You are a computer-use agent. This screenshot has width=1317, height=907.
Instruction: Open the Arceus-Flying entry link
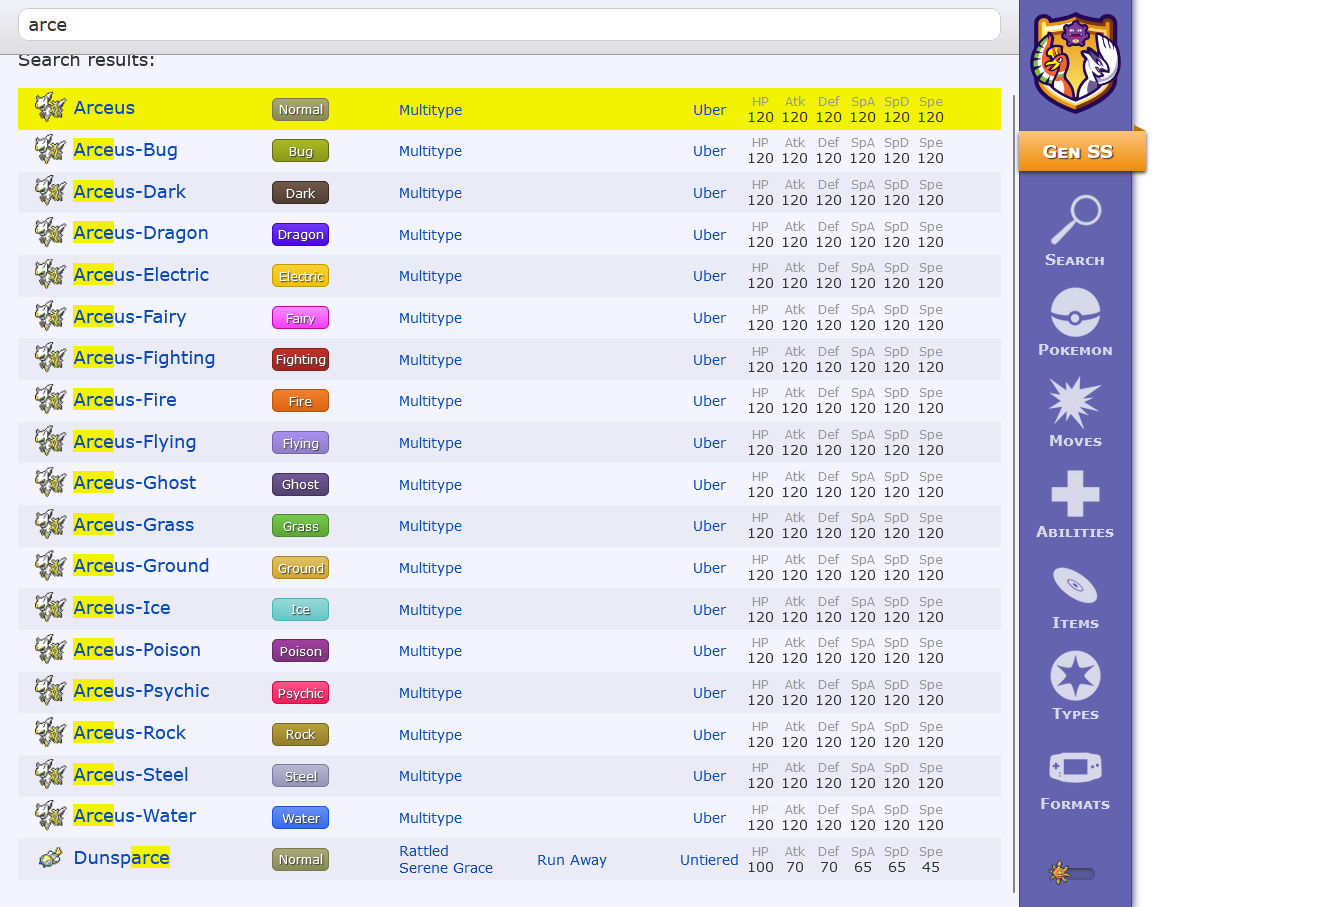134,442
